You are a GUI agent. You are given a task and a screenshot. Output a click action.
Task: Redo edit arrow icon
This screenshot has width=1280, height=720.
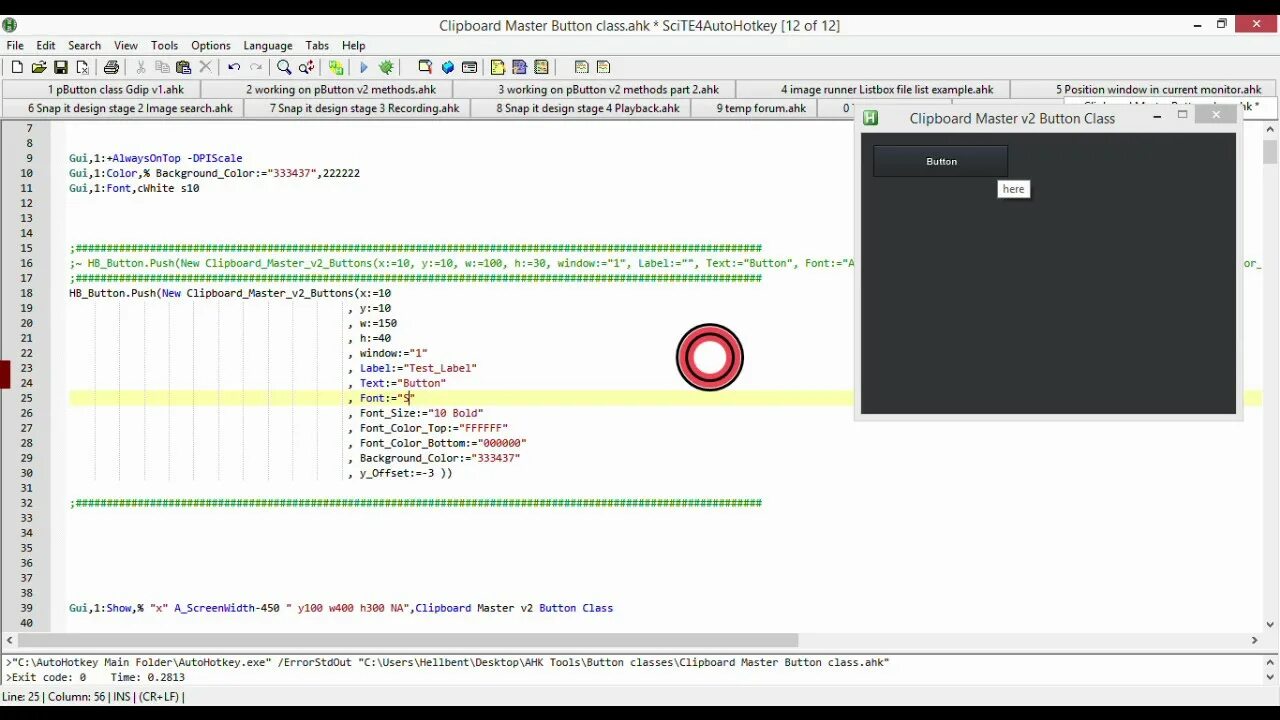tap(256, 67)
